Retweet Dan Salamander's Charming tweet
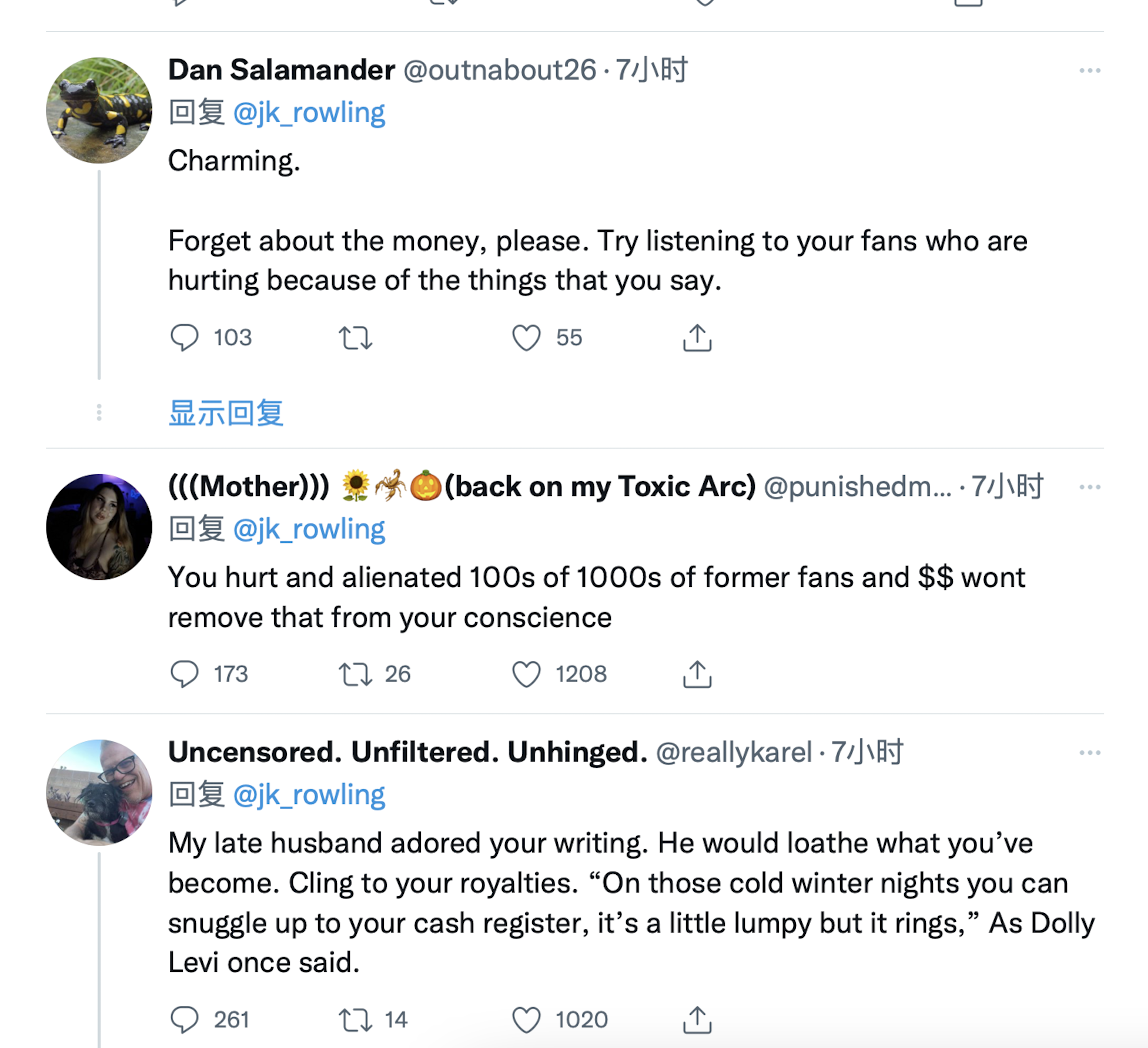Viewport: 1148px width, 1048px height. (x=356, y=338)
